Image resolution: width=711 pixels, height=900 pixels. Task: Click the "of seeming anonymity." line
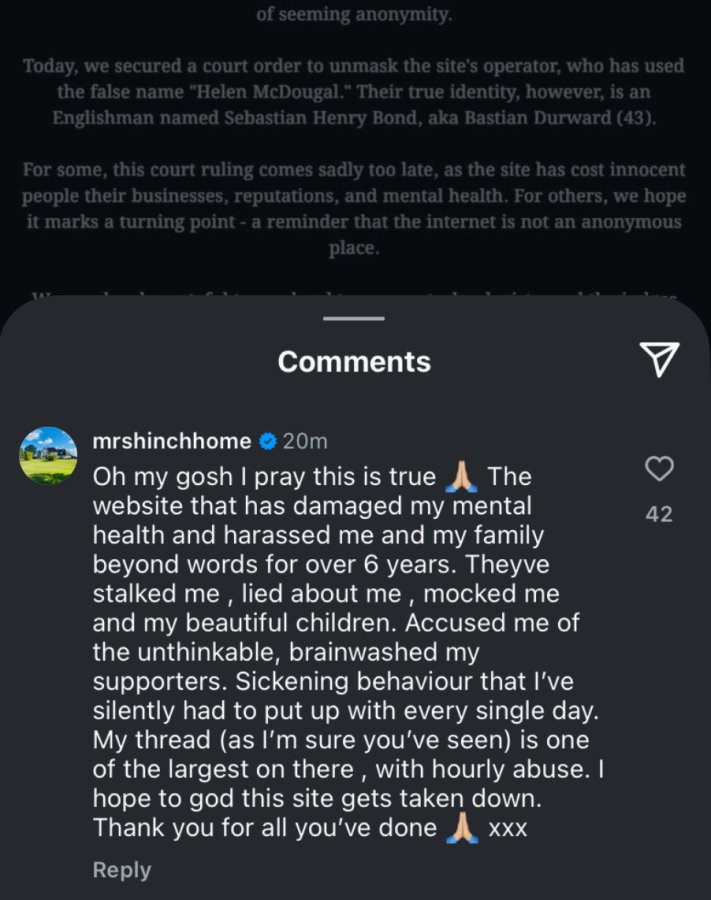[x=354, y=14]
